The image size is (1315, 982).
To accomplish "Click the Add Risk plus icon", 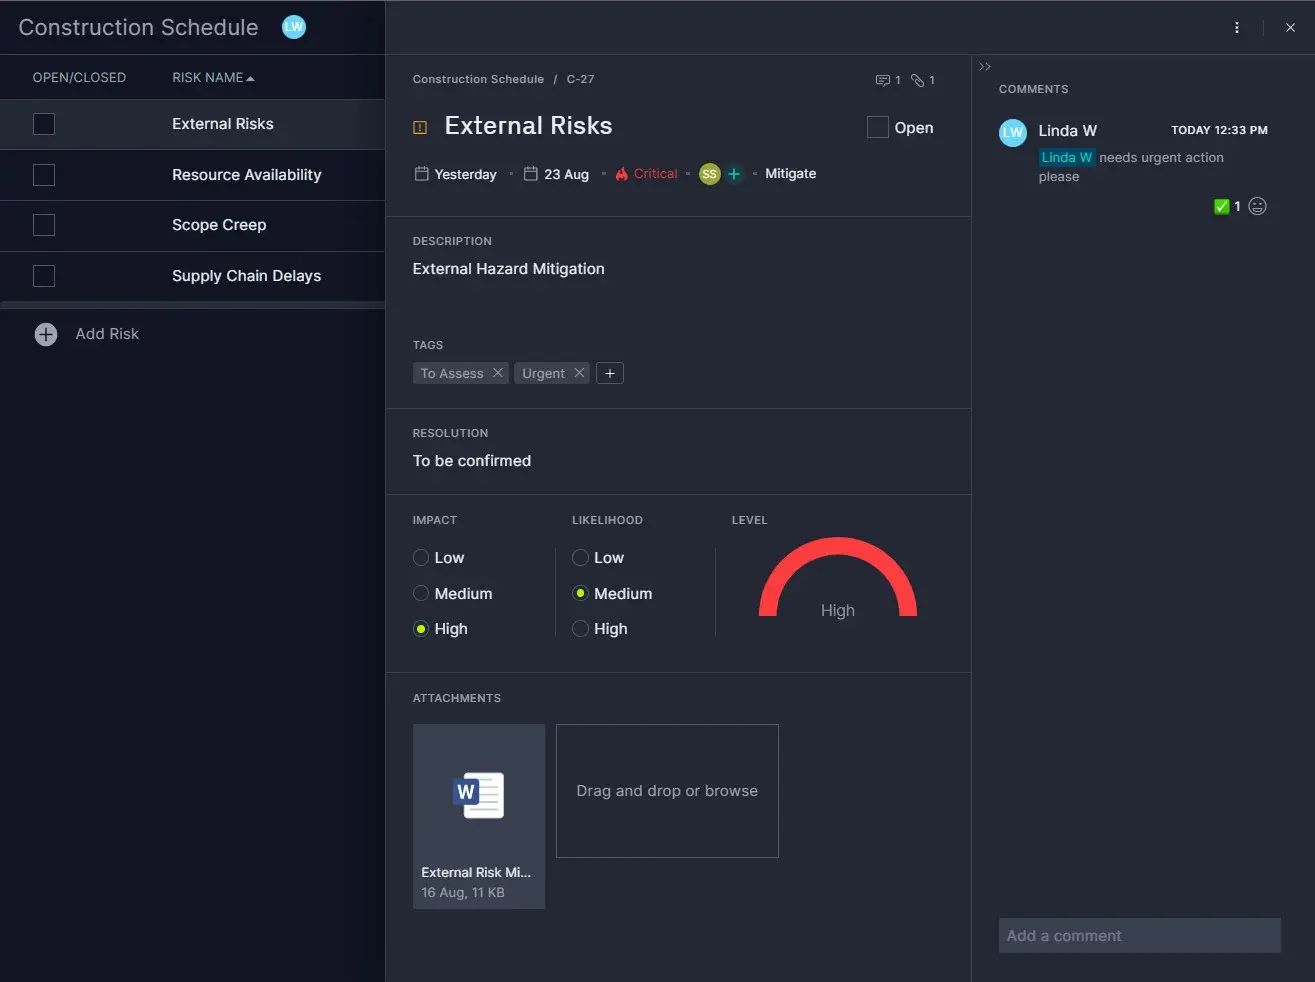I will click(46, 334).
